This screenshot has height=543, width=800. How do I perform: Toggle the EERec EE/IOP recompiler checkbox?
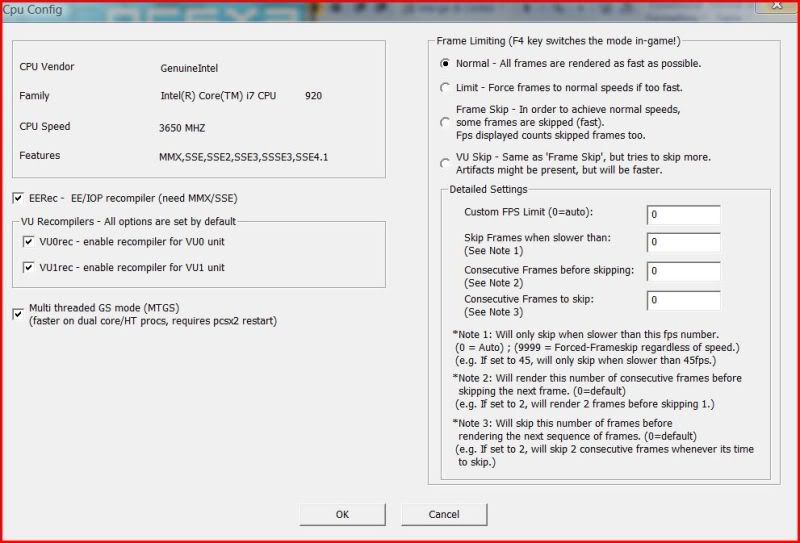tap(18, 198)
